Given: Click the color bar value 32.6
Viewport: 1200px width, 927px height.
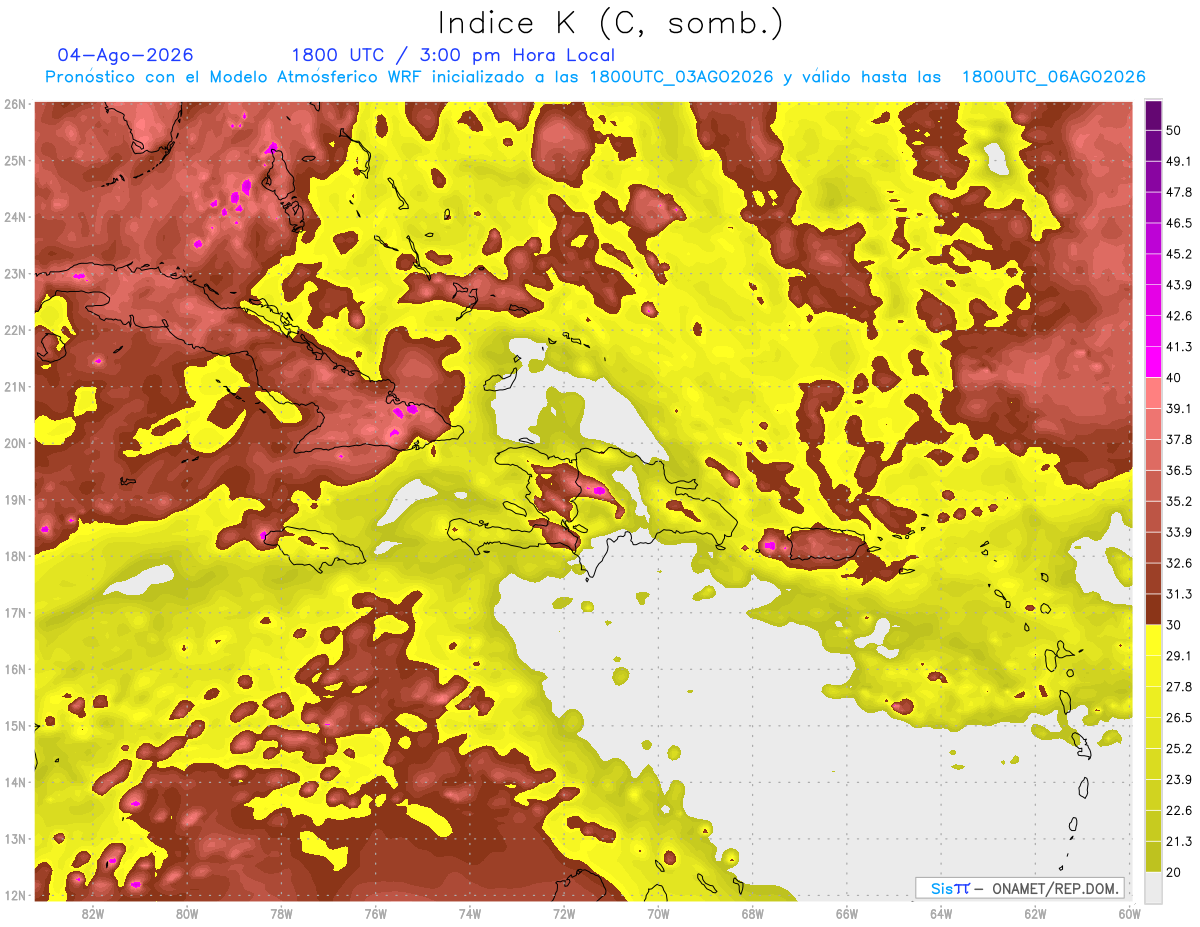Looking at the screenshot, I should [x=1179, y=563].
